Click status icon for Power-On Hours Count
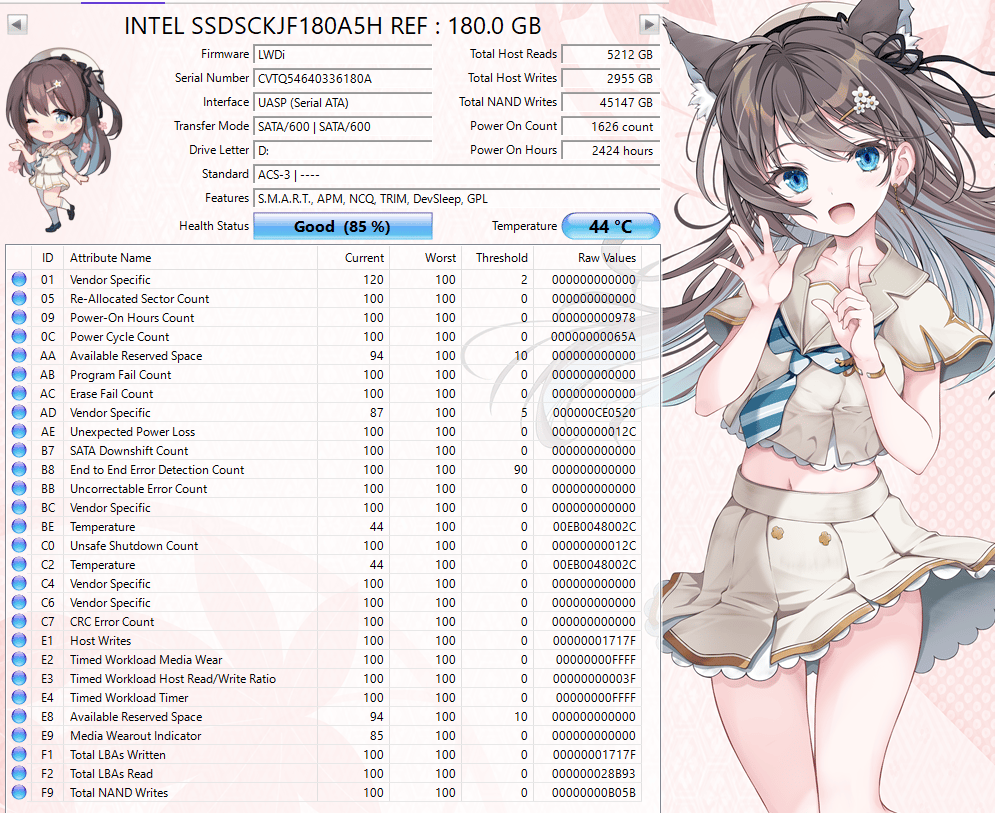This screenshot has height=813, width=995. [19, 317]
